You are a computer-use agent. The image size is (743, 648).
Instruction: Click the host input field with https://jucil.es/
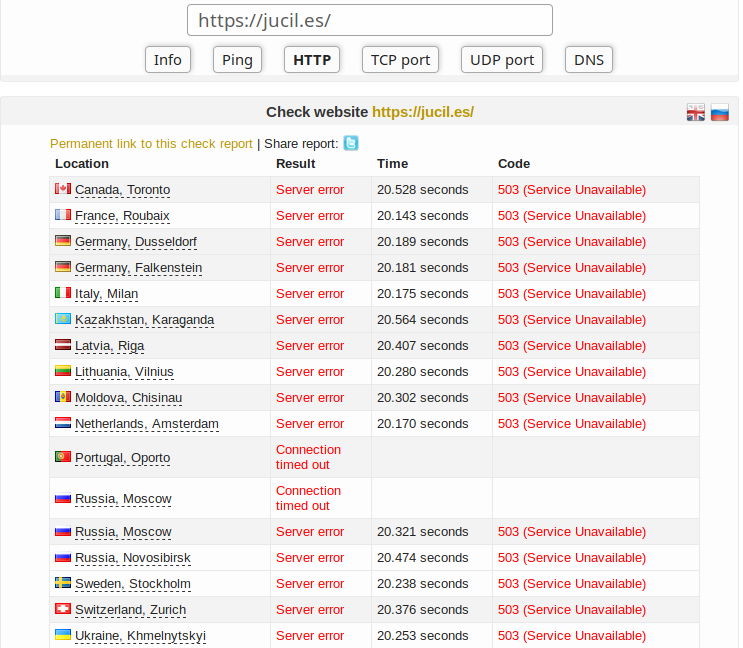coord(370,20)
